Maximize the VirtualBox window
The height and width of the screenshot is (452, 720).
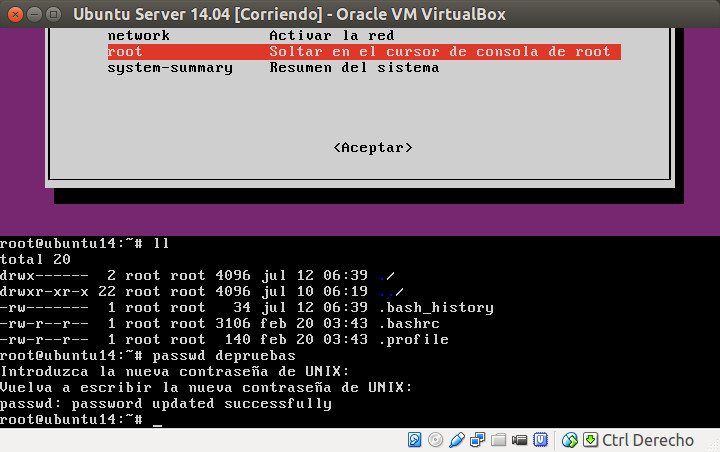54,14
